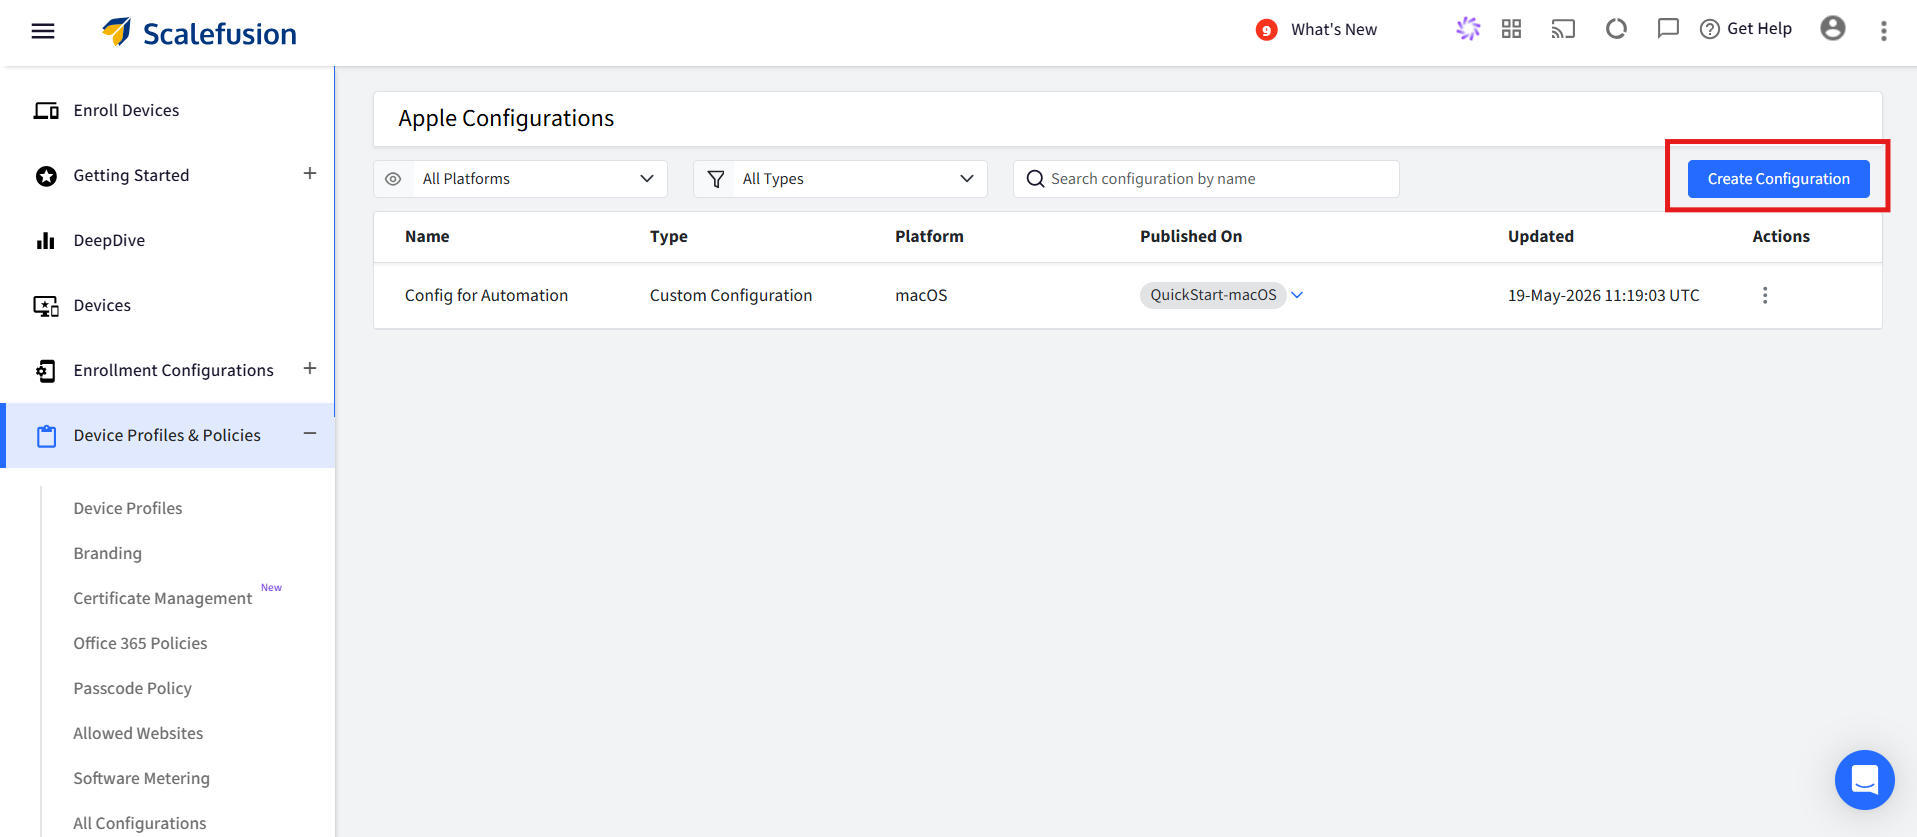This screenshot has height=837, width=1917.
Task: Click the cast screen icon
Action: pos(1563,29)
